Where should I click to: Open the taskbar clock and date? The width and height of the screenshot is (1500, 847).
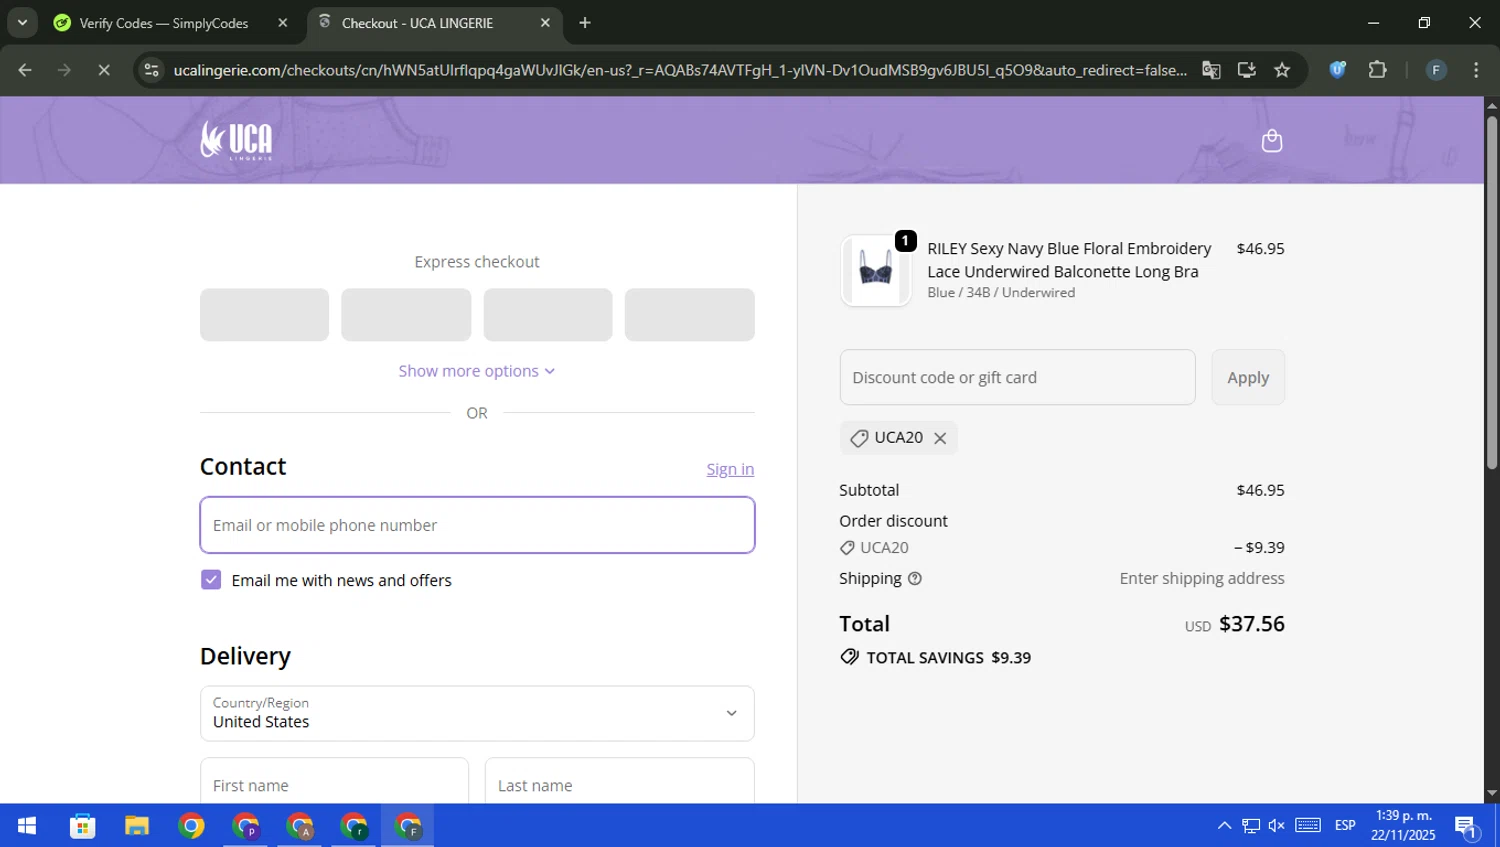1403,826
